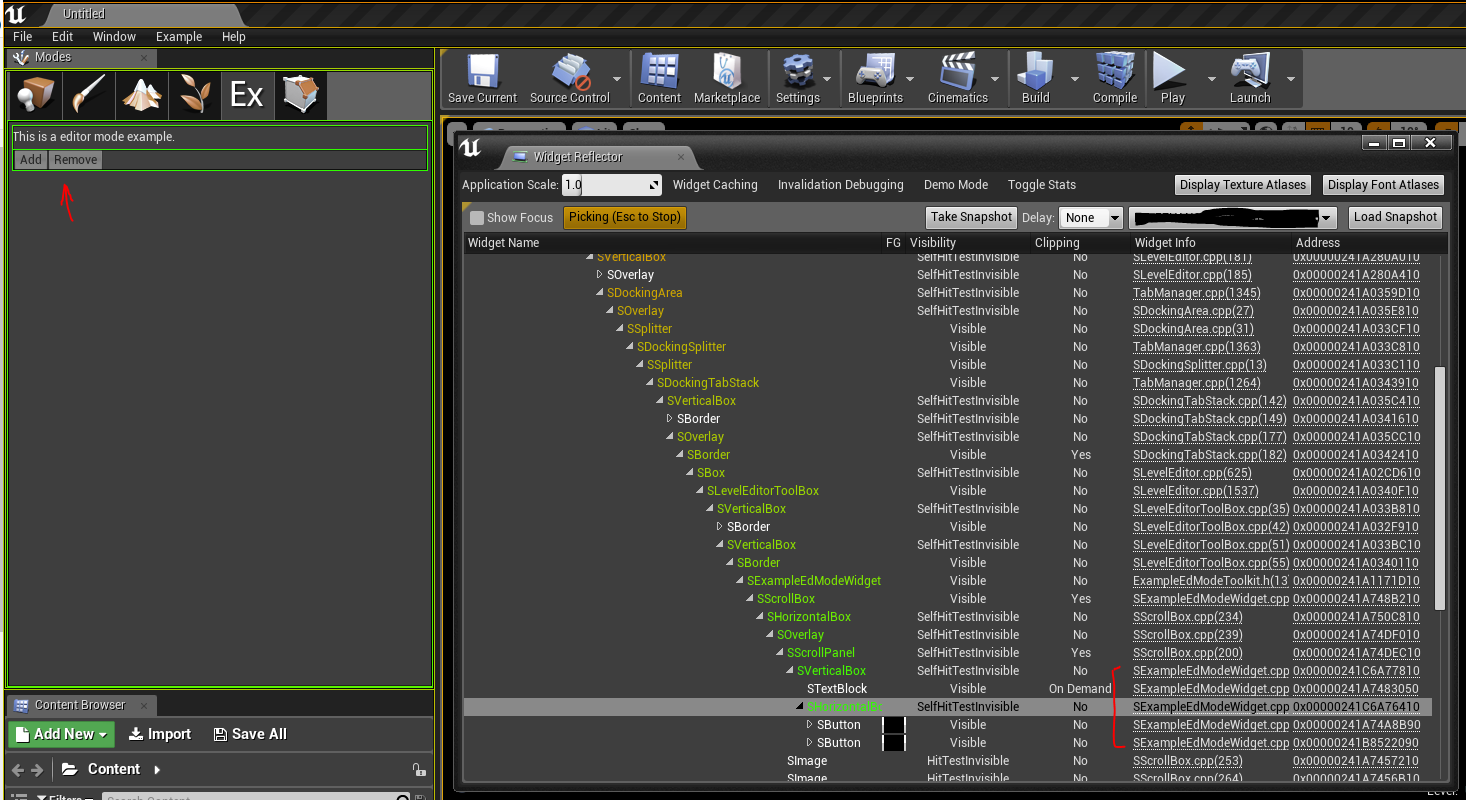Click the Widget Reflector vertical scrollbar
The height and width of the screenshot is (800, 1466).
pos(1440,488)
